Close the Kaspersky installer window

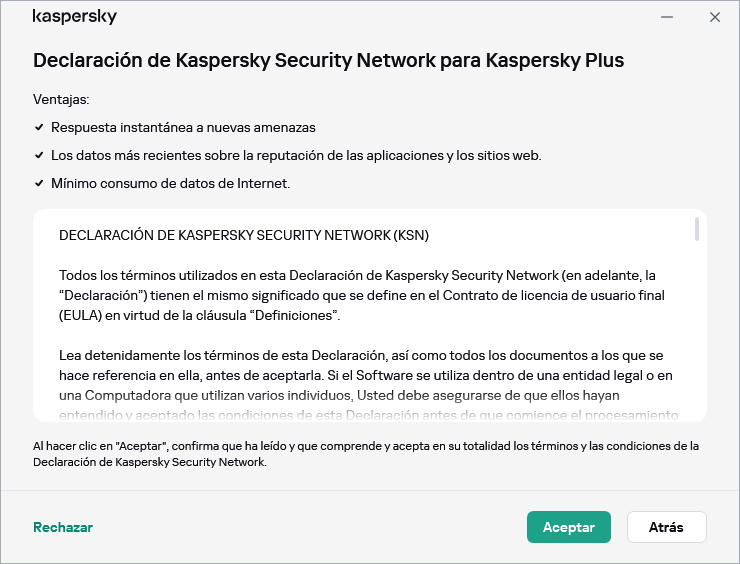tap(714, 17)
